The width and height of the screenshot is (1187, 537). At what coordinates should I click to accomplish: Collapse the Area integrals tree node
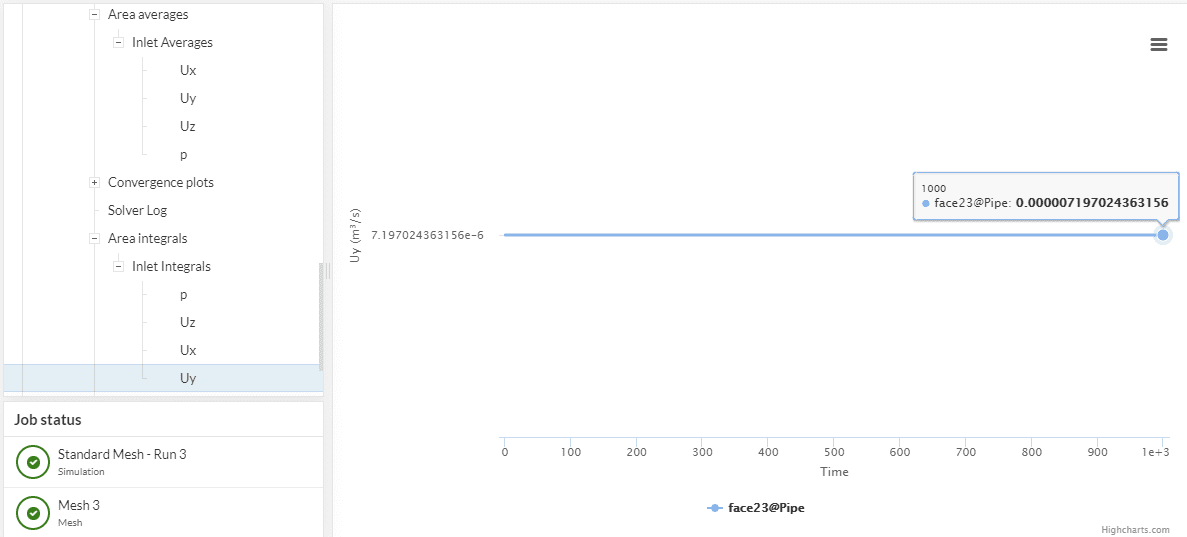(x=94, y=239)
